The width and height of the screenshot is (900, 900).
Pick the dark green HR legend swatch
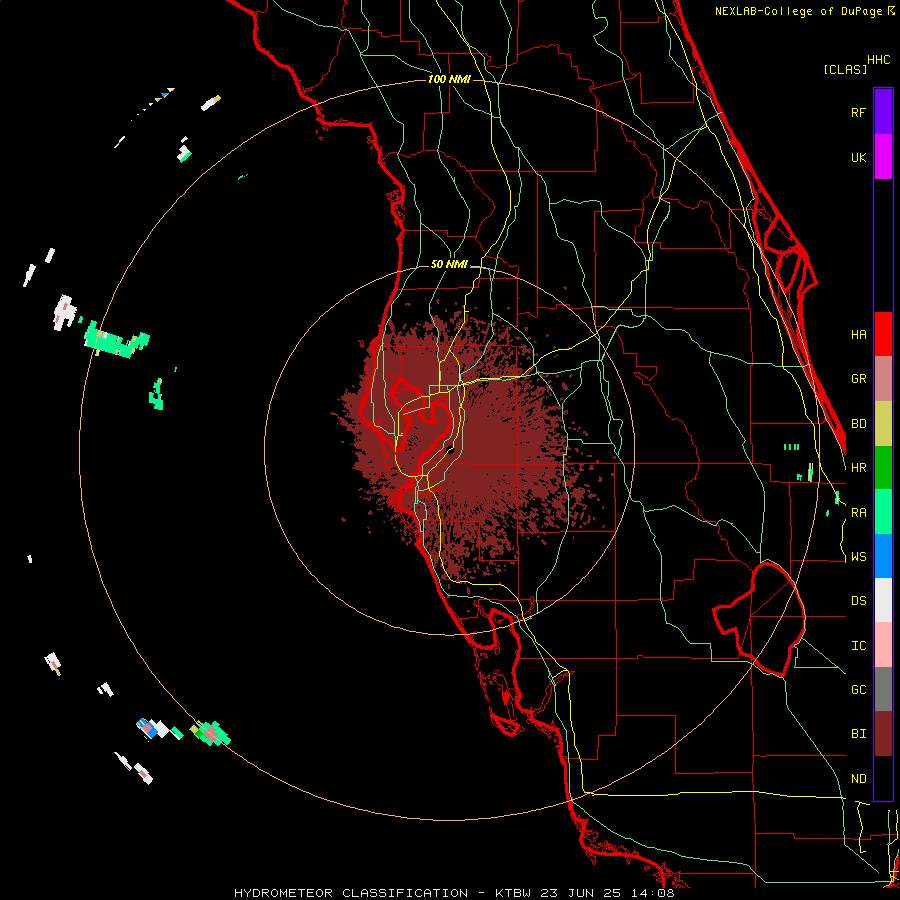pos(883,468)
